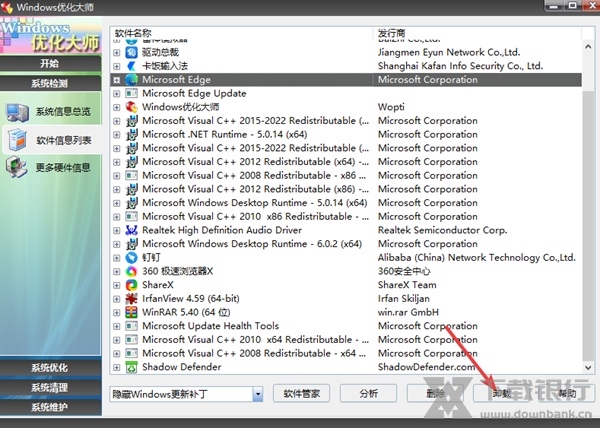This screenshot has width=600, height=428.
Task: Click the 软件管家 button
Action: click(x=301, y=393)
